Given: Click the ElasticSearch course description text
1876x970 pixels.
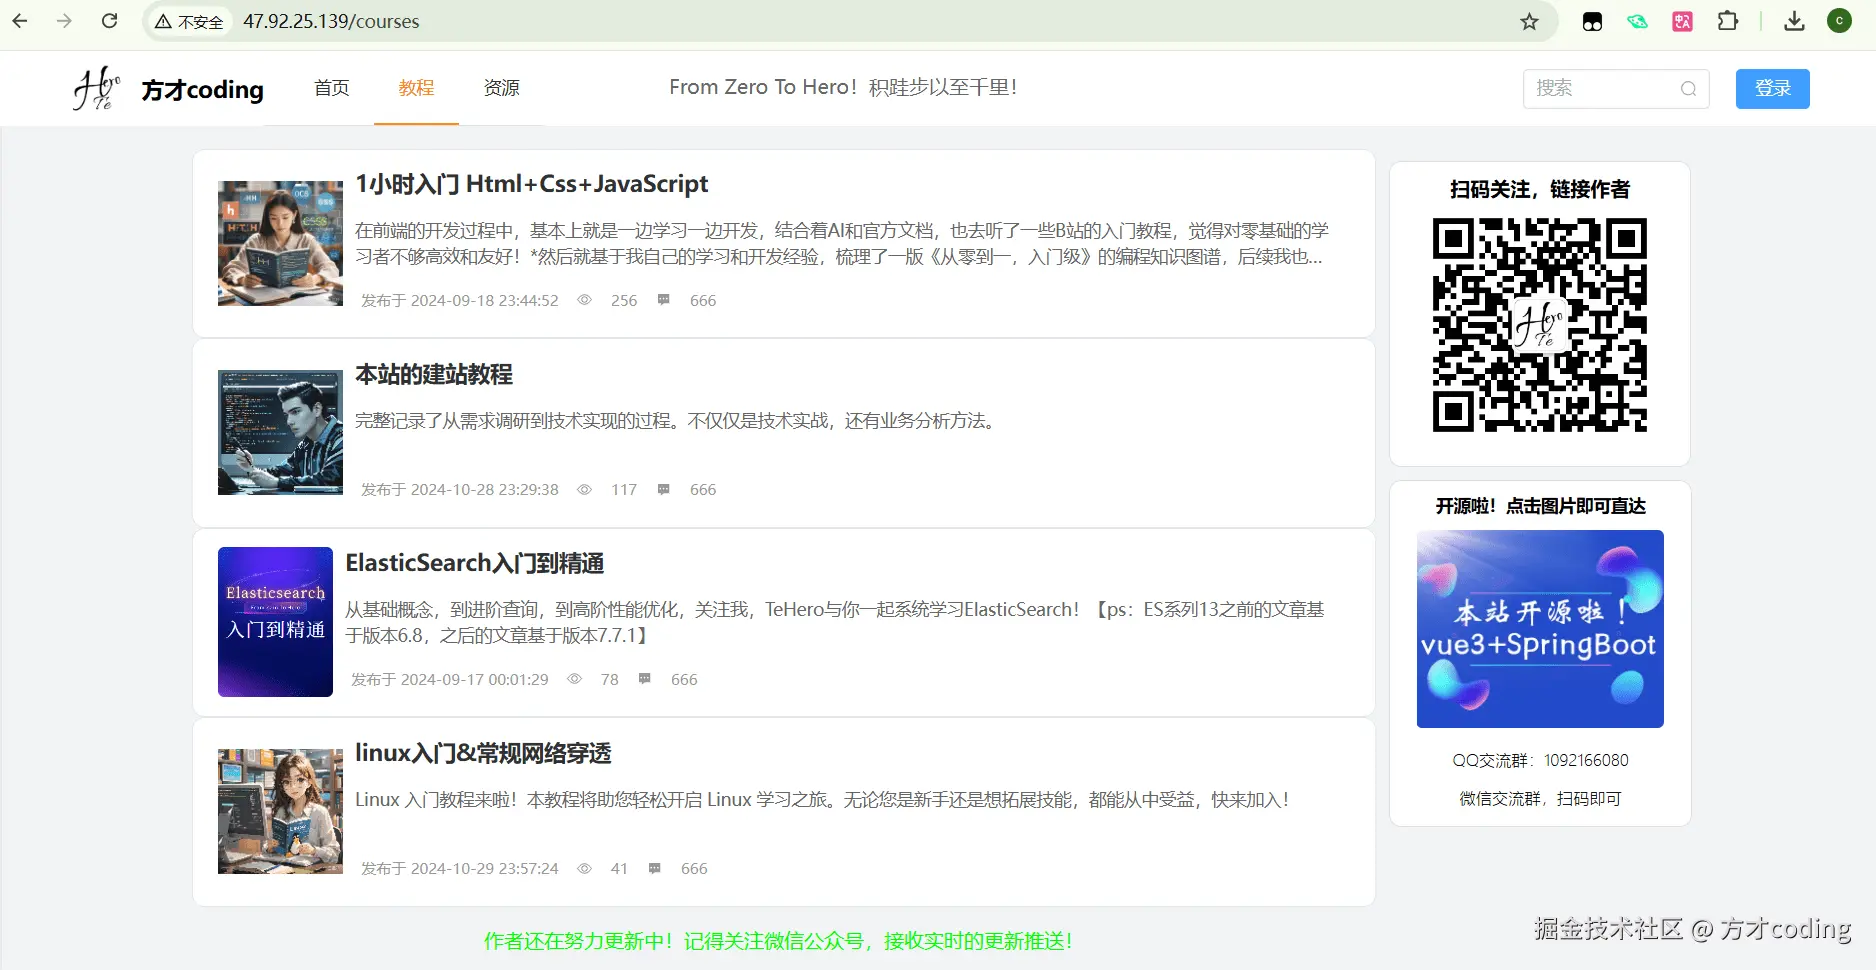Looking at the screenshot, I should tap(835, 622).
